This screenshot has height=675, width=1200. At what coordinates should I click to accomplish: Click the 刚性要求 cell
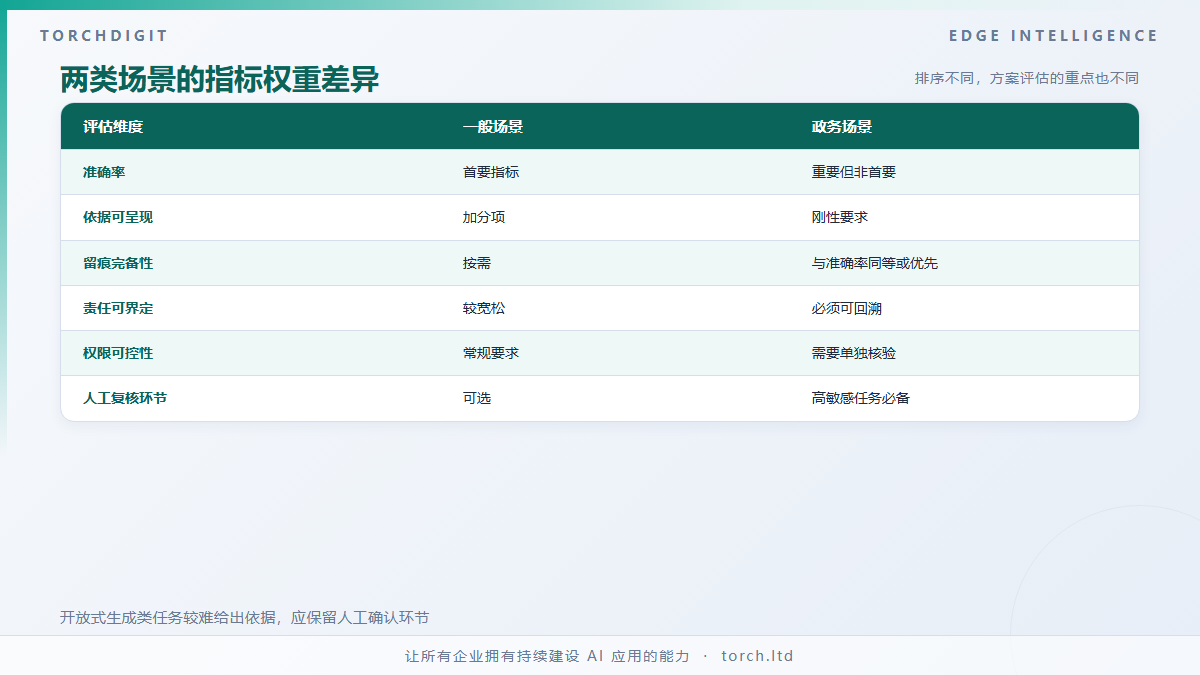click(840, 217)
